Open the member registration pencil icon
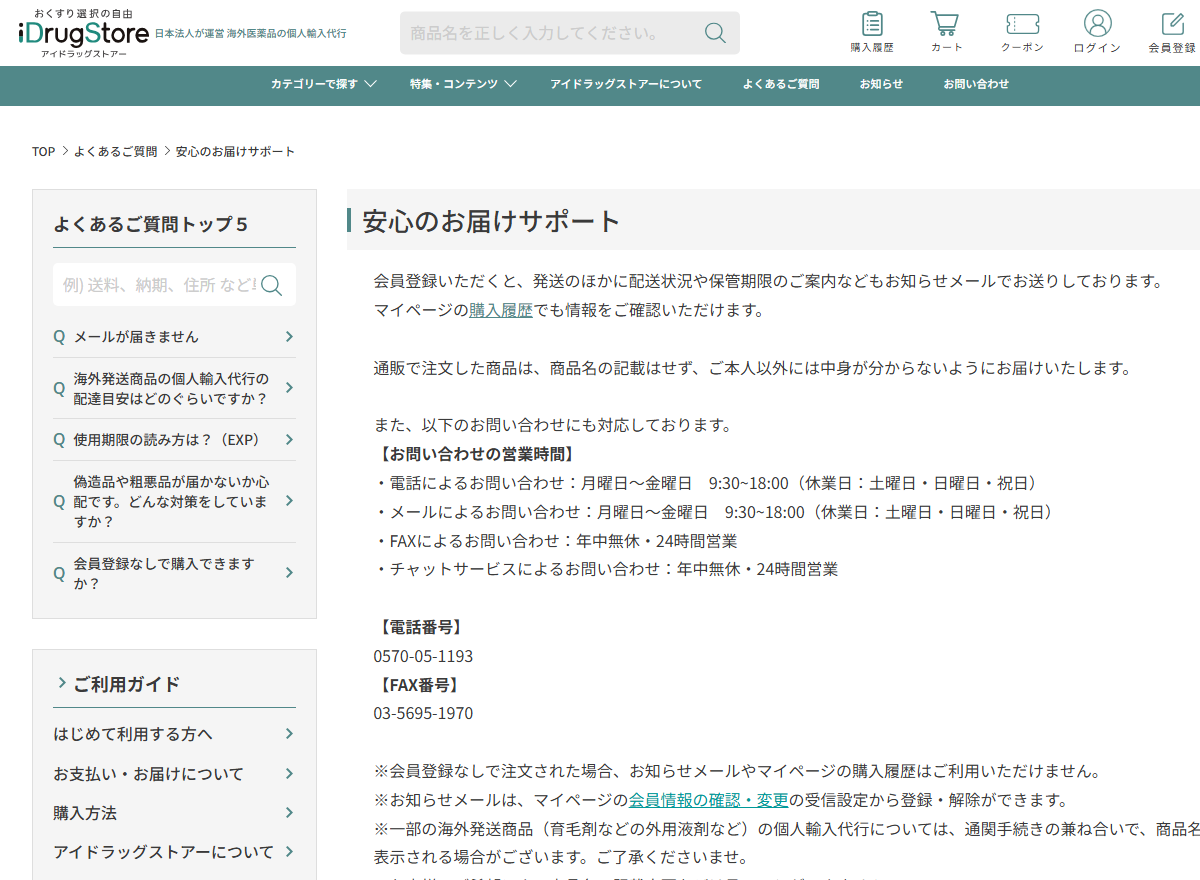Screen dimensions: 1200x880 [1172, 24]
